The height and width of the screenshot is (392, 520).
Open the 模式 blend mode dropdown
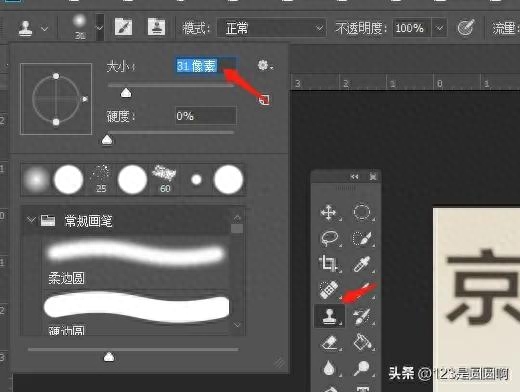[271, 28]
